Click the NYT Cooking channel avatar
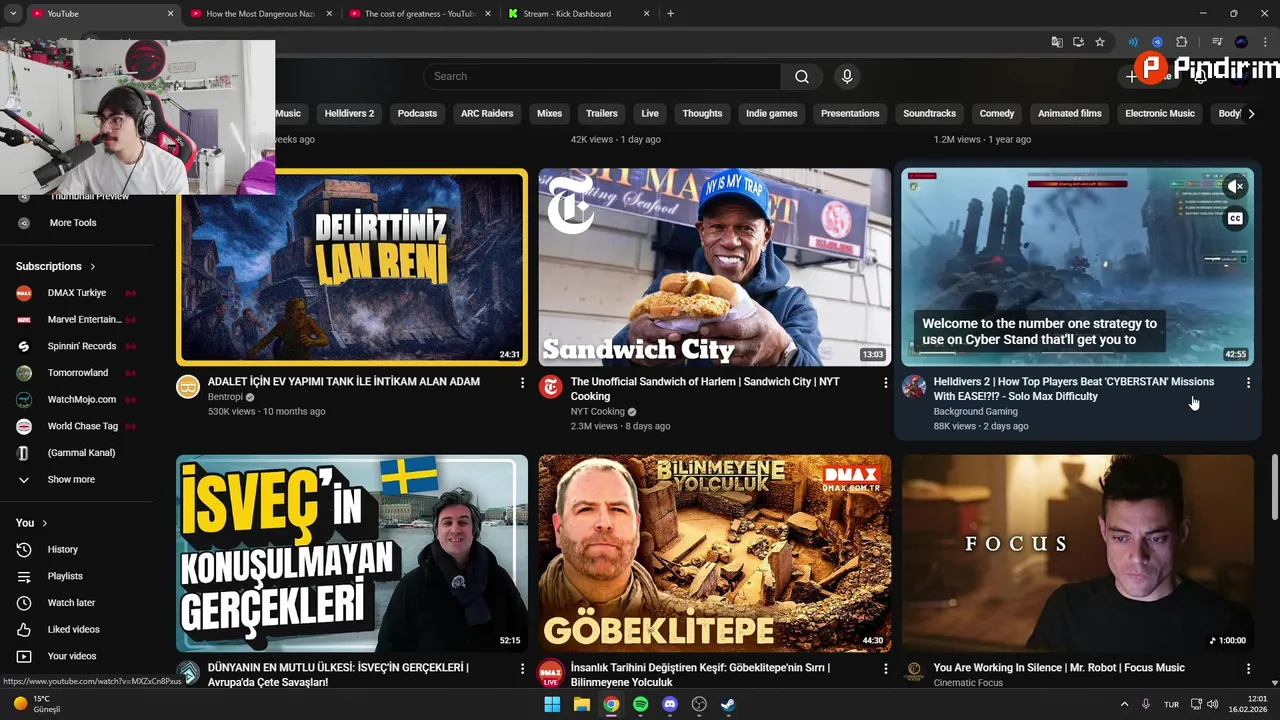 click(x=551, y=387)
